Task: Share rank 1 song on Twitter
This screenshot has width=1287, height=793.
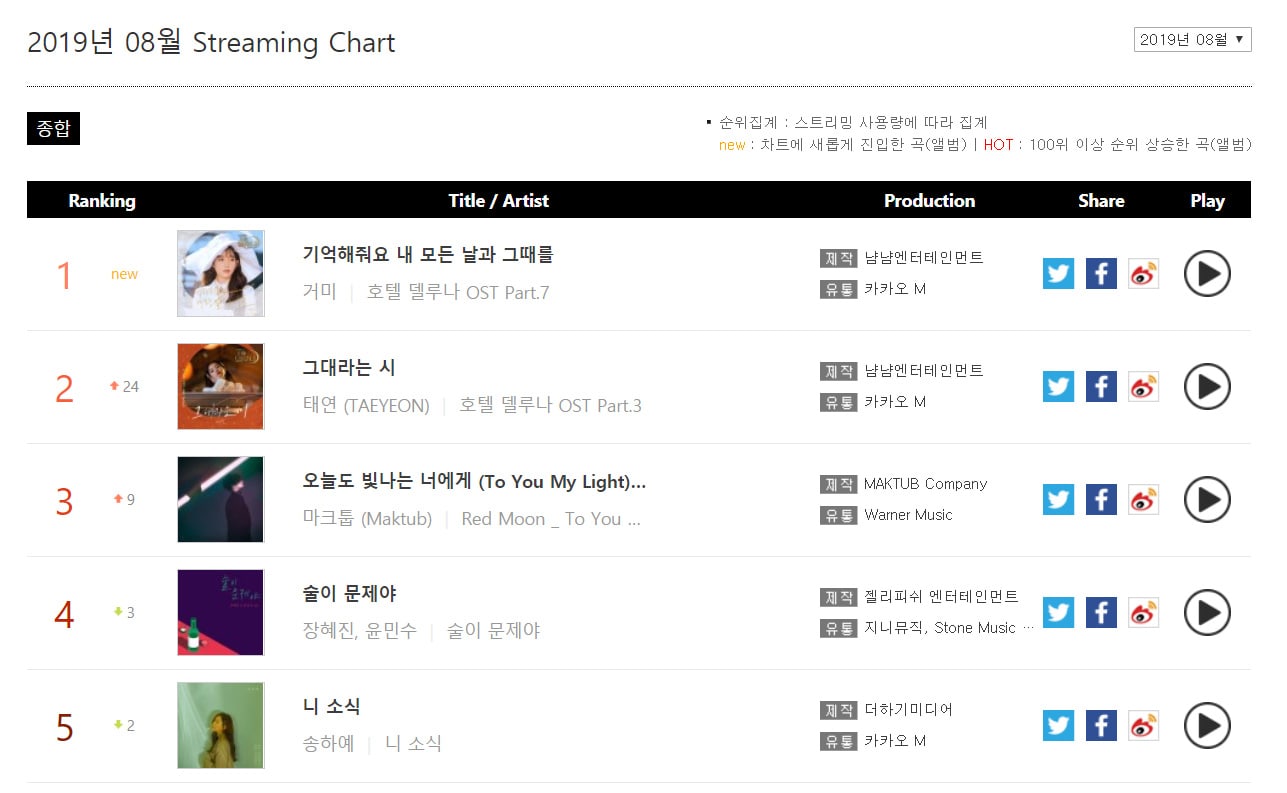Action: (x=1058, y=273)
